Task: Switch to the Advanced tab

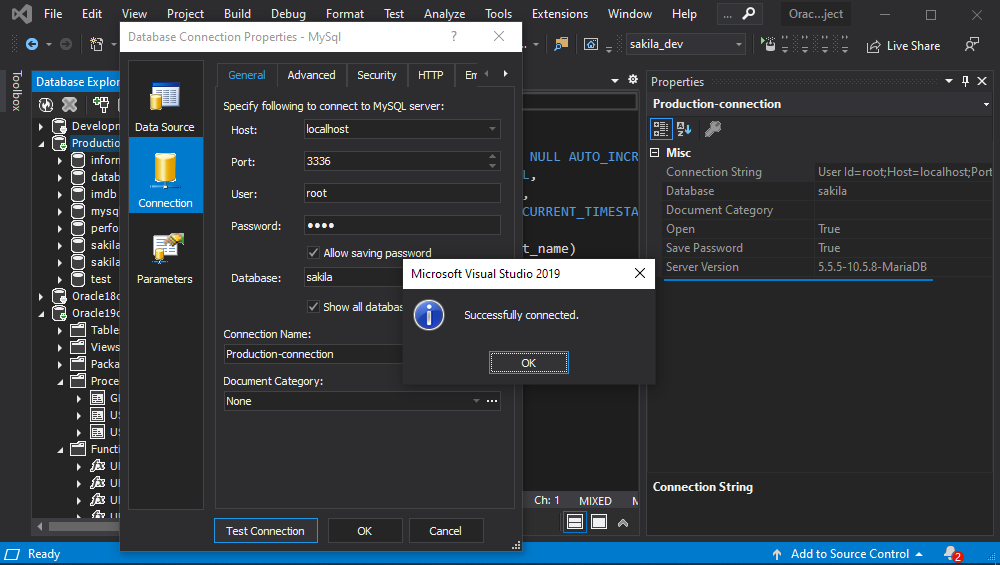Action: 311,75
